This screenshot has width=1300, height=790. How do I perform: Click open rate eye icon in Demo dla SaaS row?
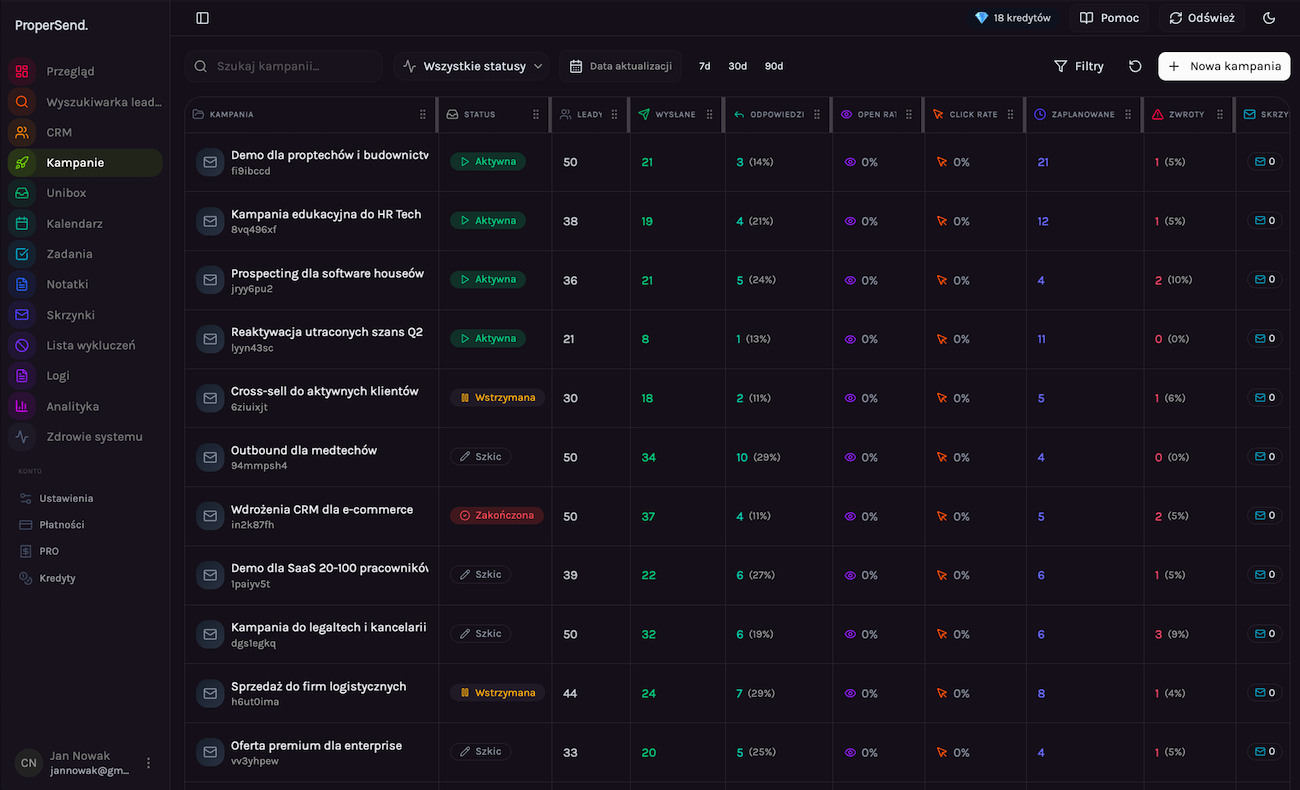851,575
